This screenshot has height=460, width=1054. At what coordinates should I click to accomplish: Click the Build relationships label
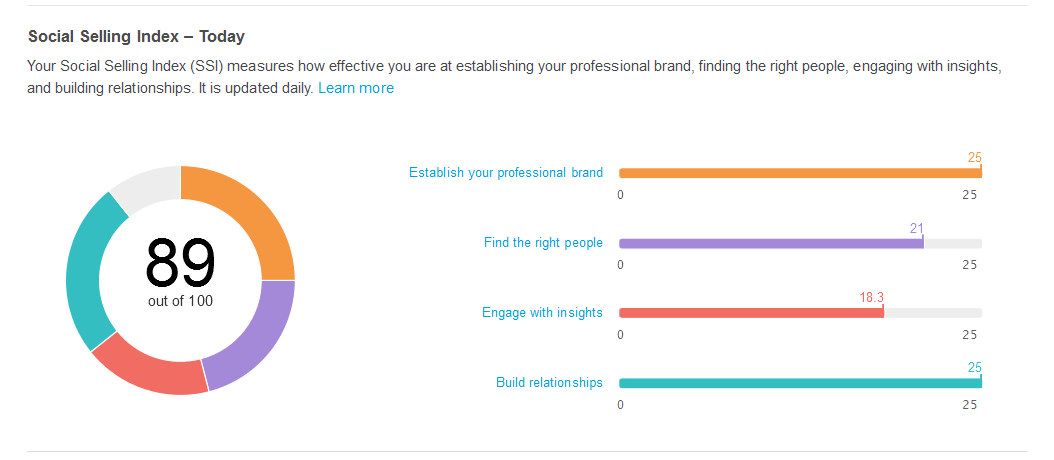click(549, 382)
